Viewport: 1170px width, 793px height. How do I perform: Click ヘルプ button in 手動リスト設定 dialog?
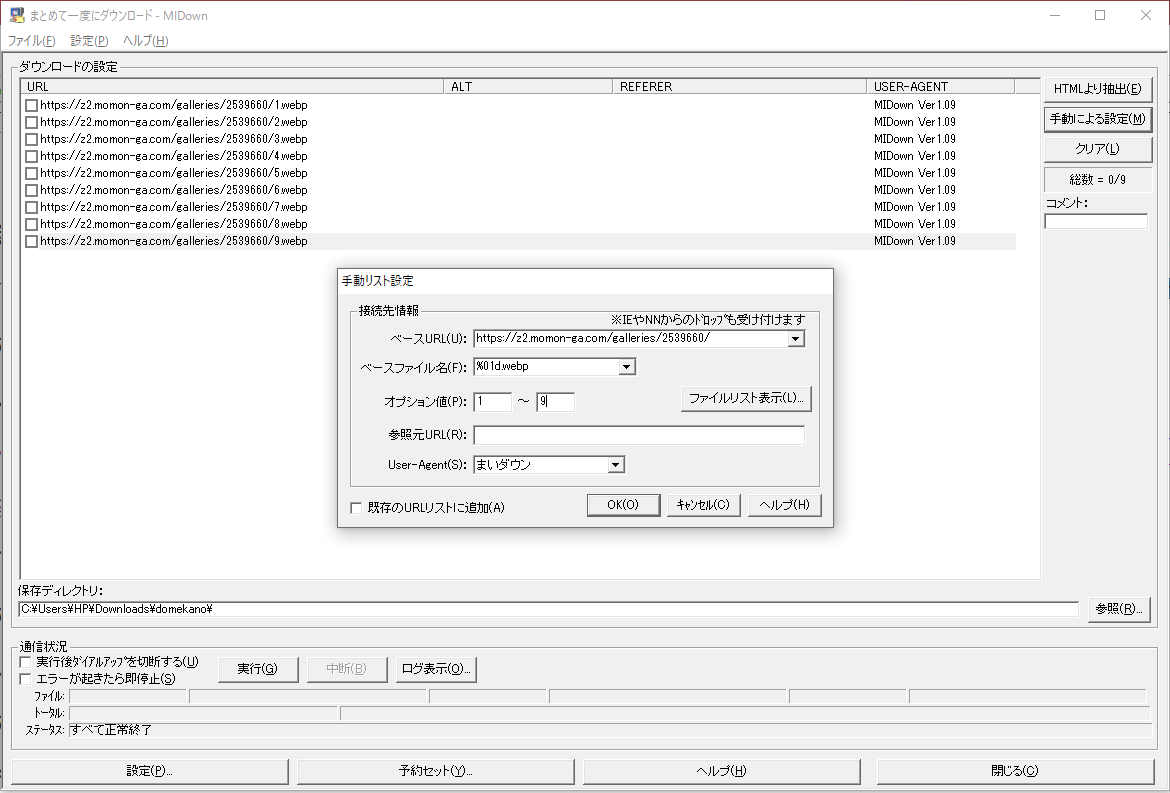(784, 505)
